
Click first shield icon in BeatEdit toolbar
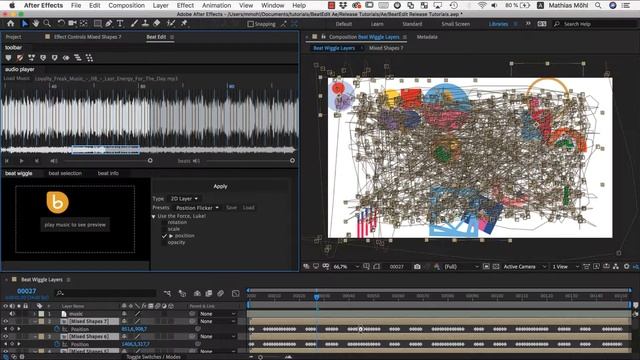click(8, 58)
